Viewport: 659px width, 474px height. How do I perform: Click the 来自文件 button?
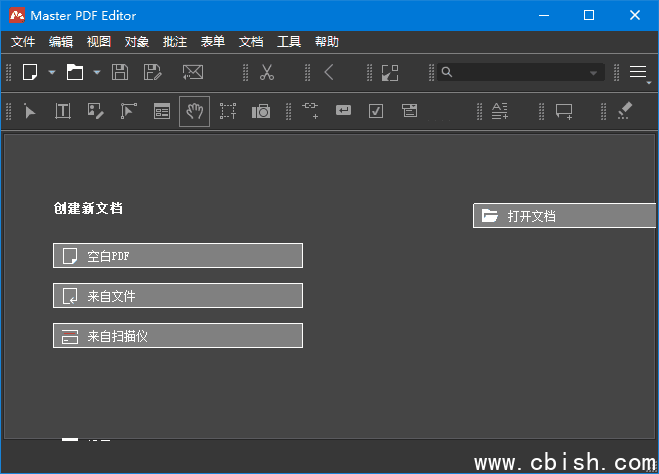coord(178,295)
